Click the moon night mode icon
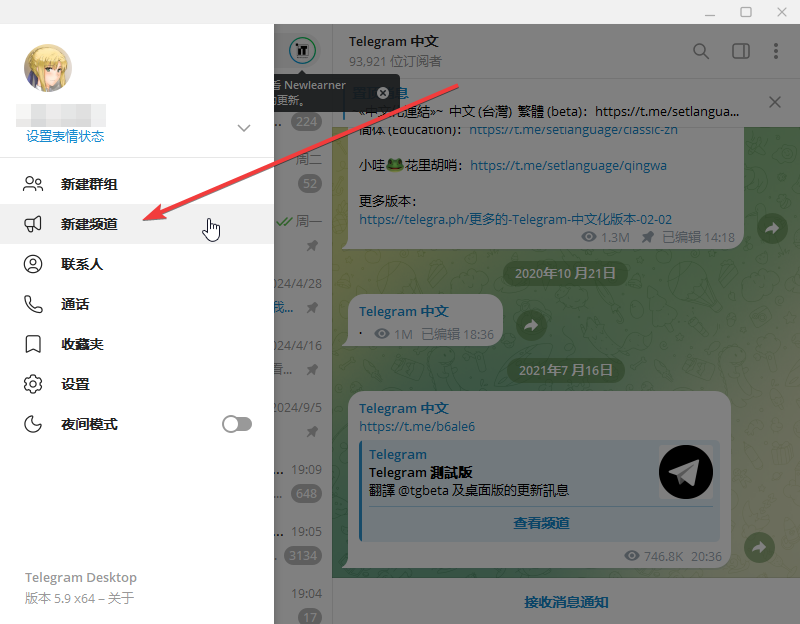800x624 pixels. [x=33, y=424]
